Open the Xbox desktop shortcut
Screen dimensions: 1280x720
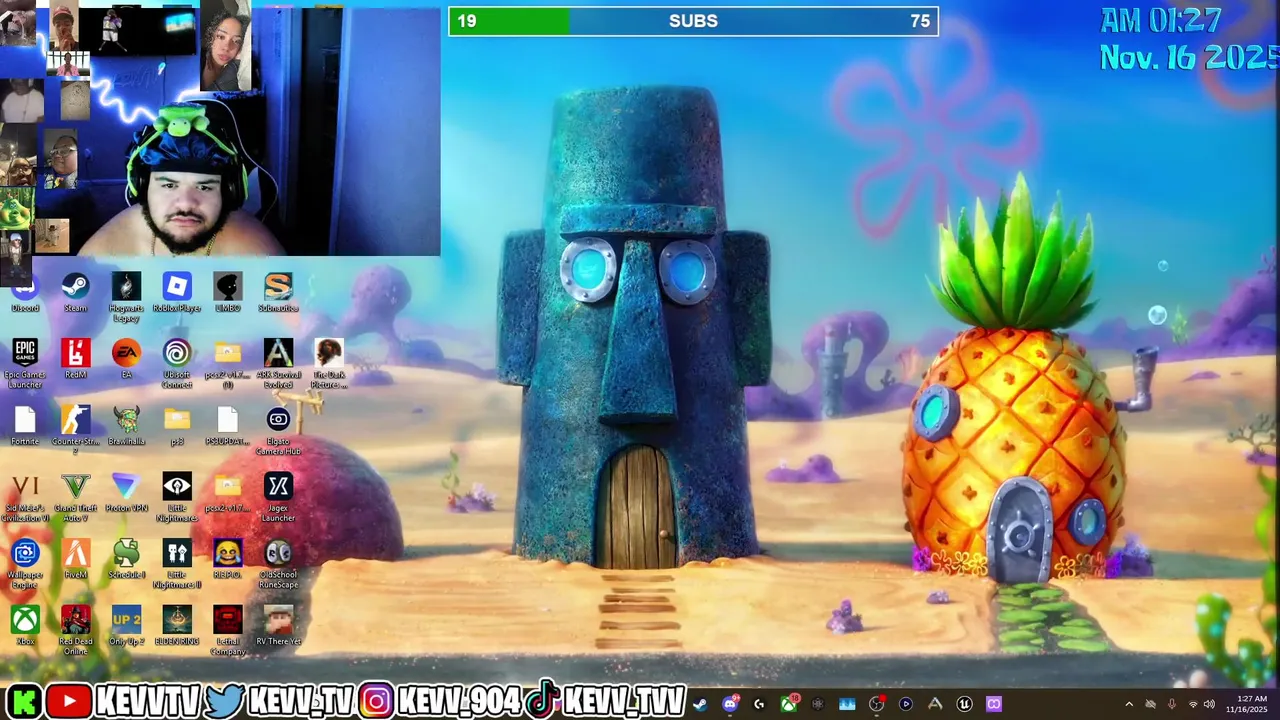pyautogui.click(x=25, y=626)
